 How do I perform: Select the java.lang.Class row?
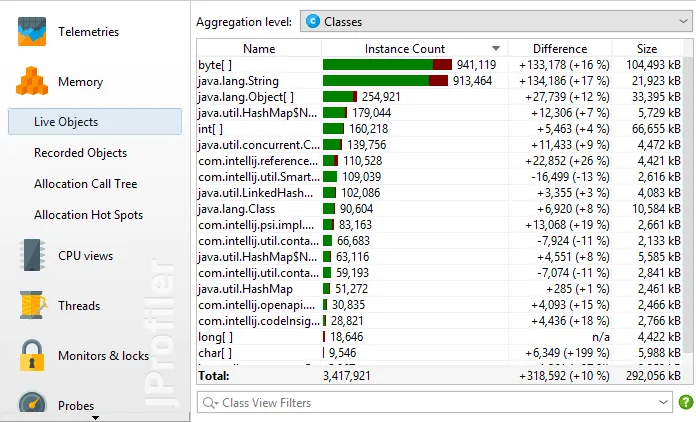439,209
